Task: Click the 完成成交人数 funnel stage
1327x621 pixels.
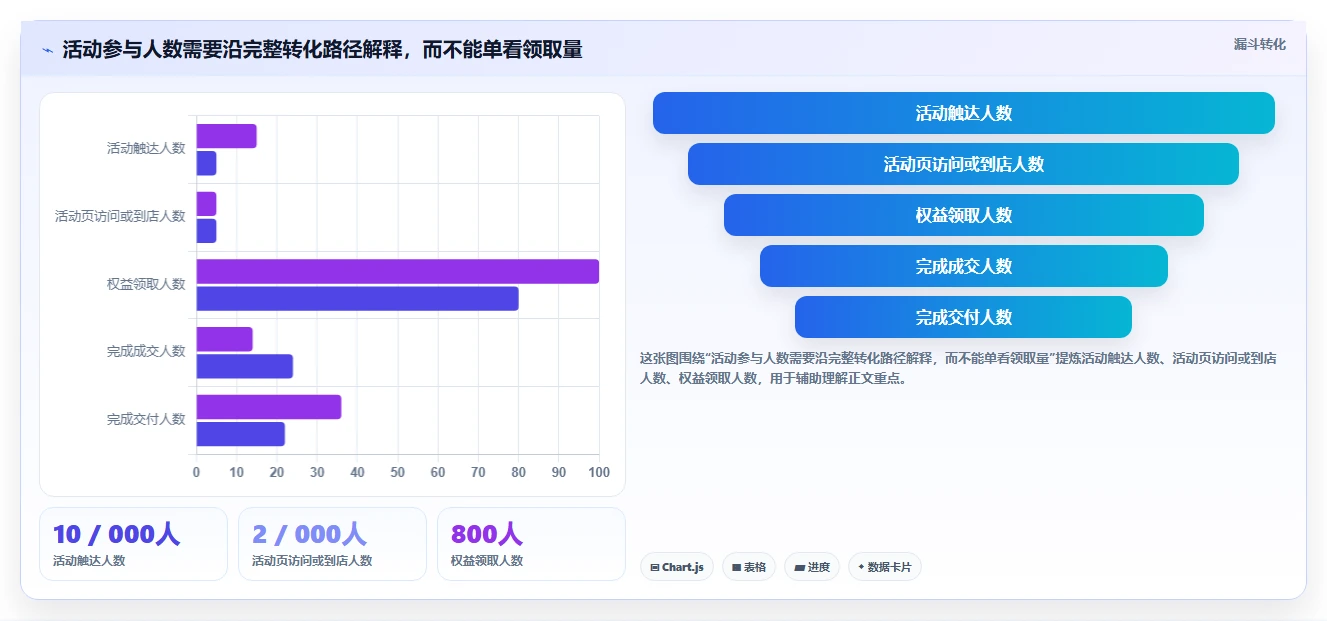Action: point(964,266)
